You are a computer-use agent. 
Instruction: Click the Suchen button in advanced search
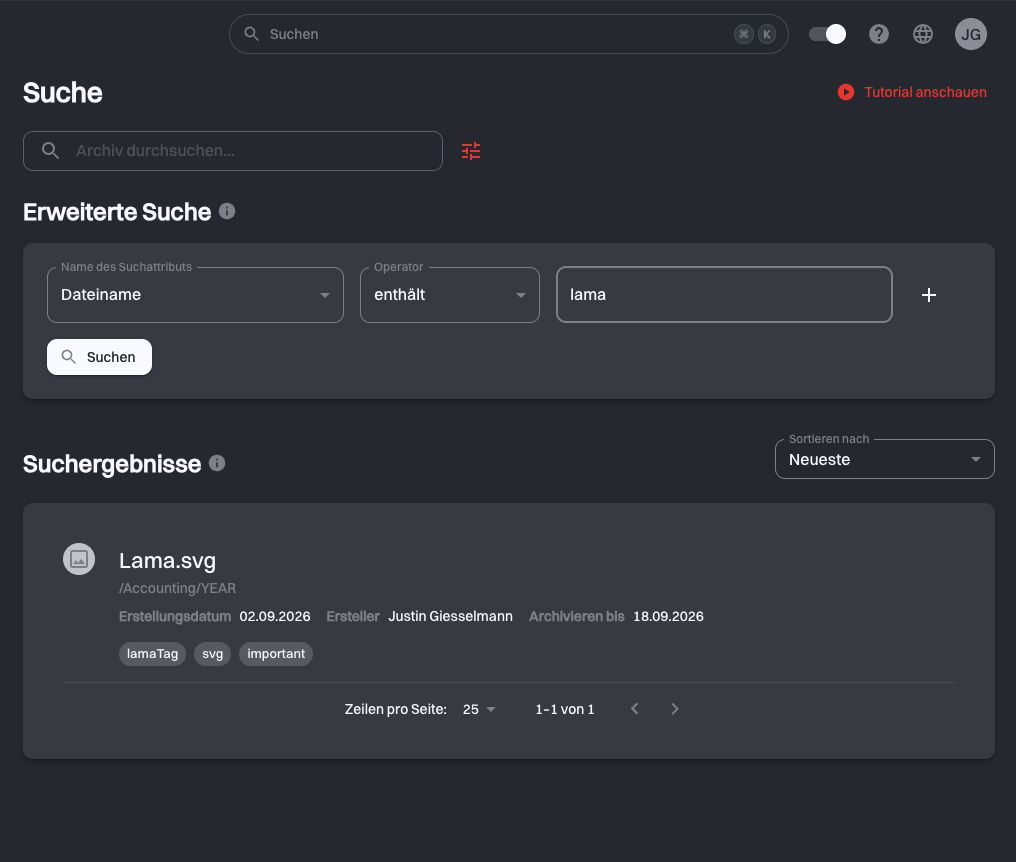(99, 357)
